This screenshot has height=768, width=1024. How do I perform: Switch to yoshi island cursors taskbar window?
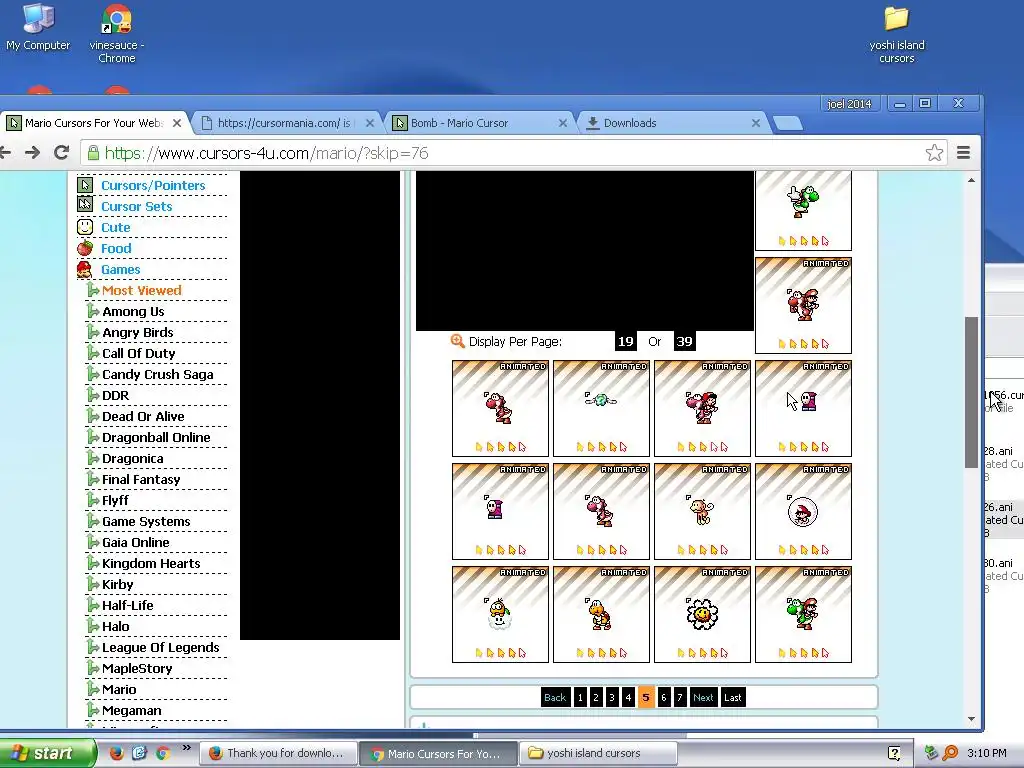tap(598, 753)
